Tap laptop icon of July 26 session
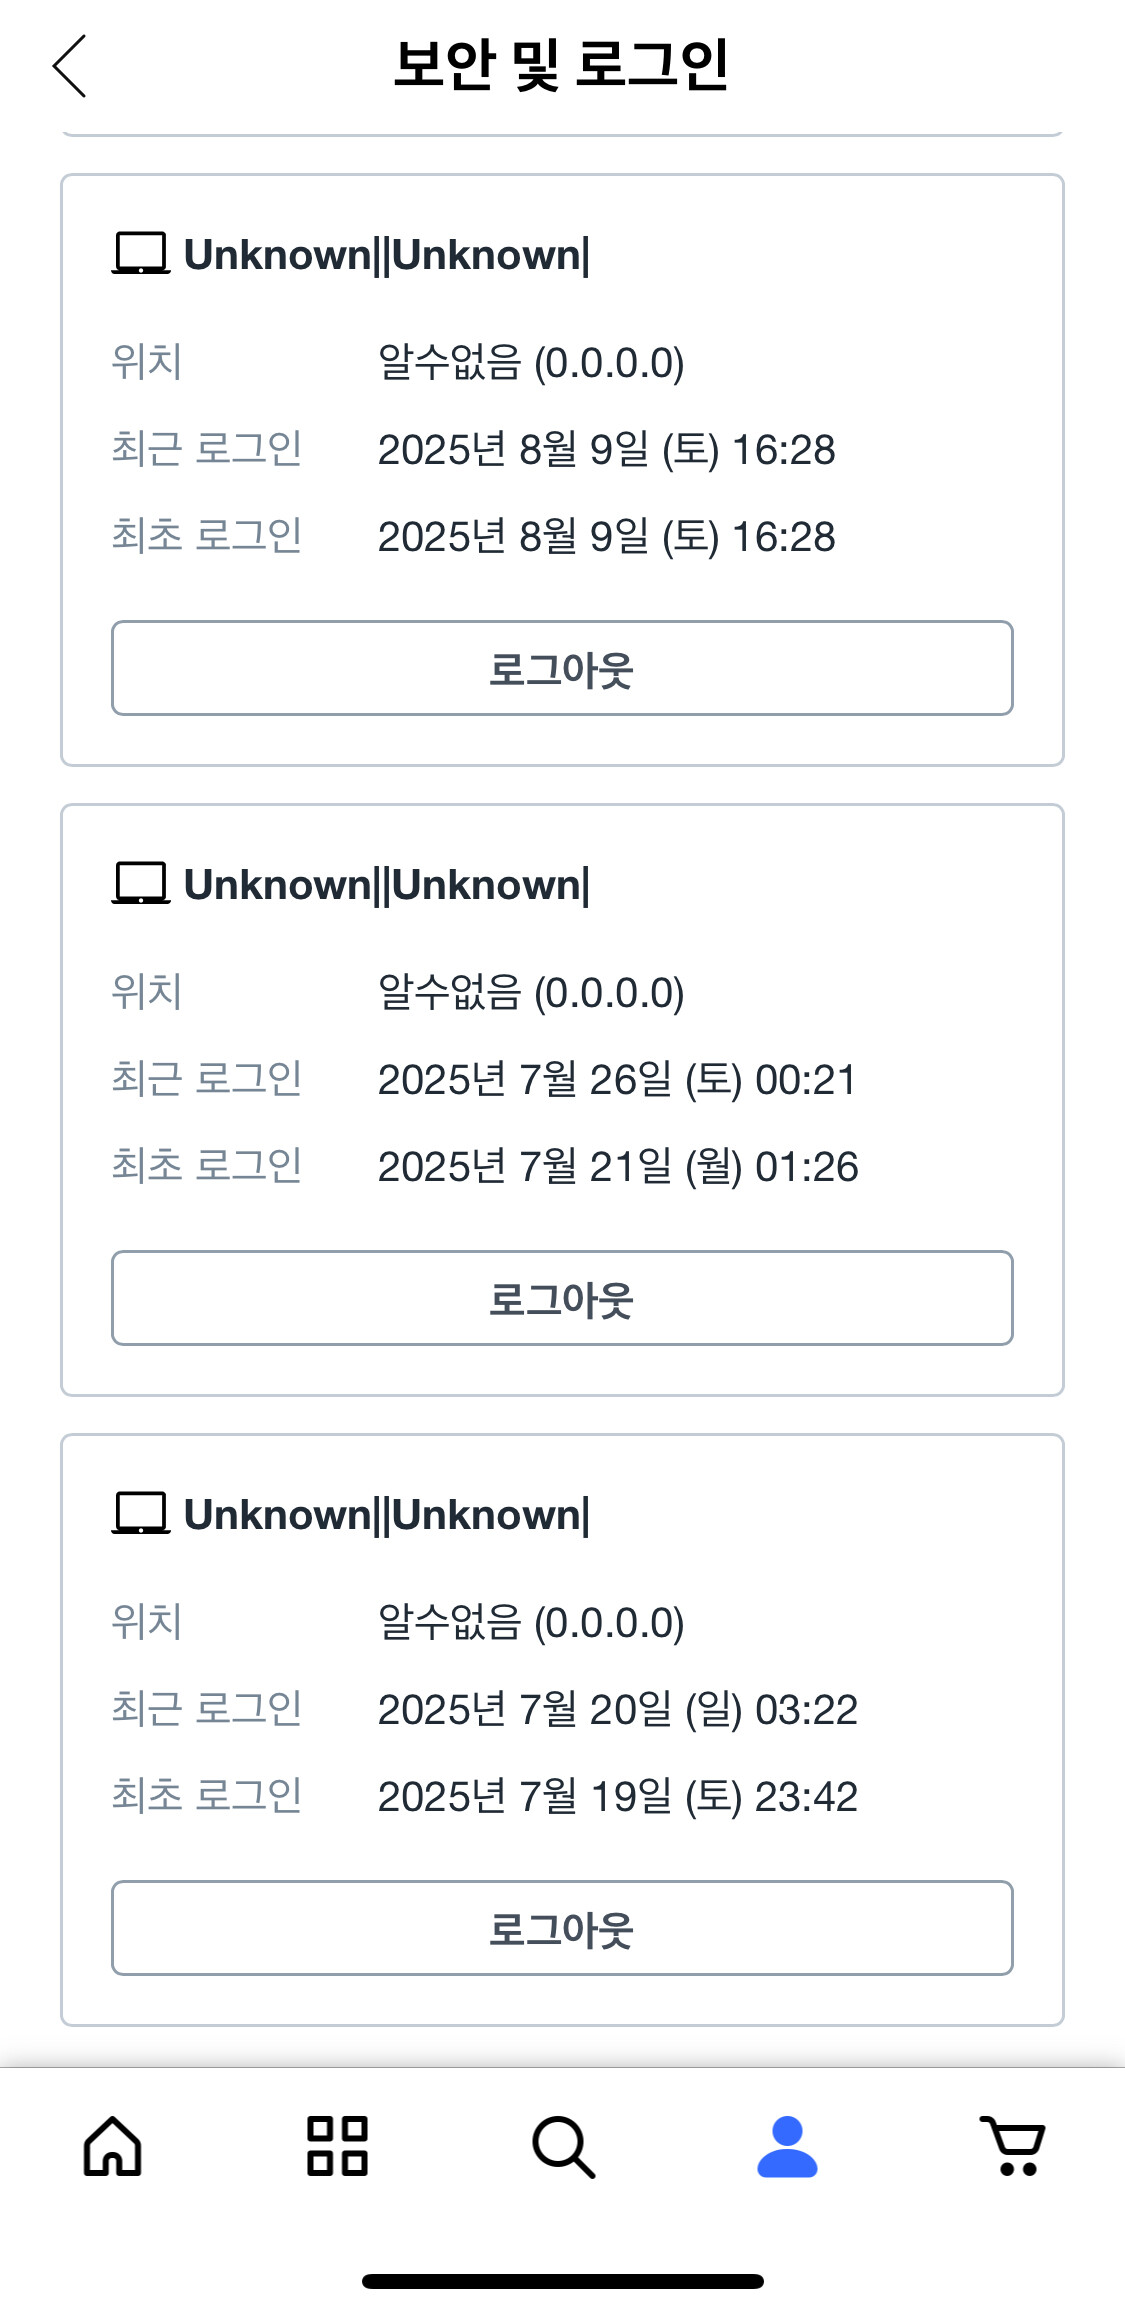This screenshot has height=2313, width=1125. [140, 884]
